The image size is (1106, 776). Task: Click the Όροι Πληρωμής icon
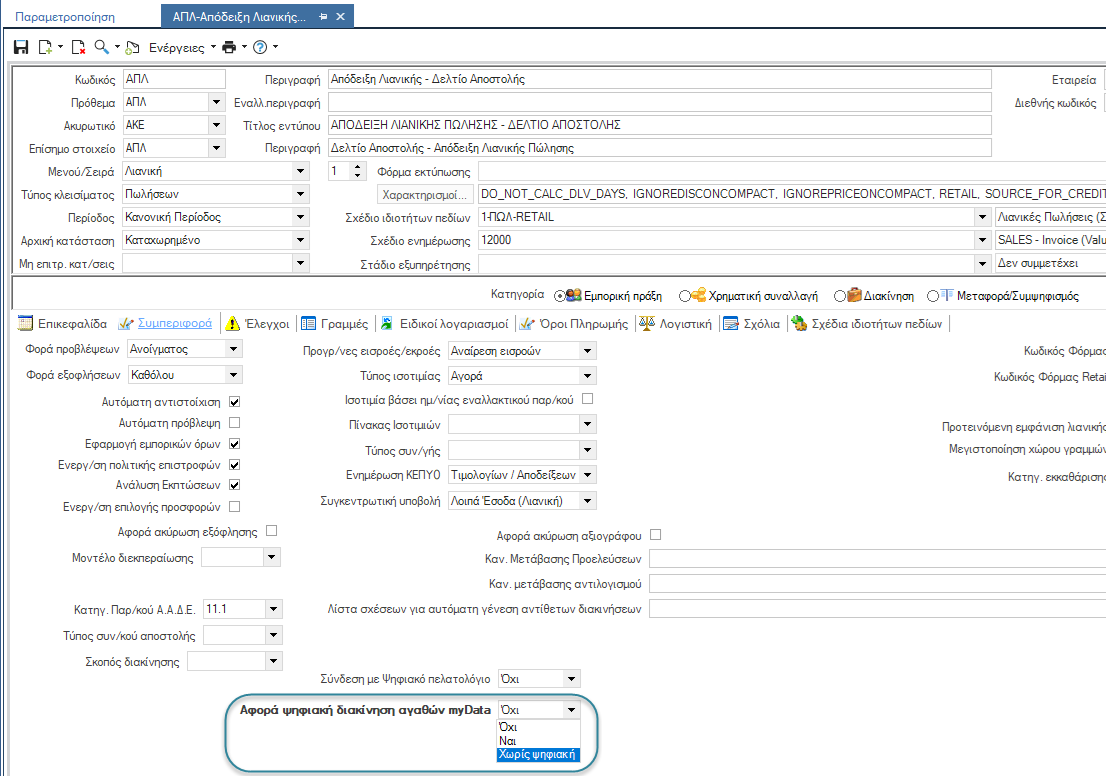pyautogui.click(x=527, y=323)
